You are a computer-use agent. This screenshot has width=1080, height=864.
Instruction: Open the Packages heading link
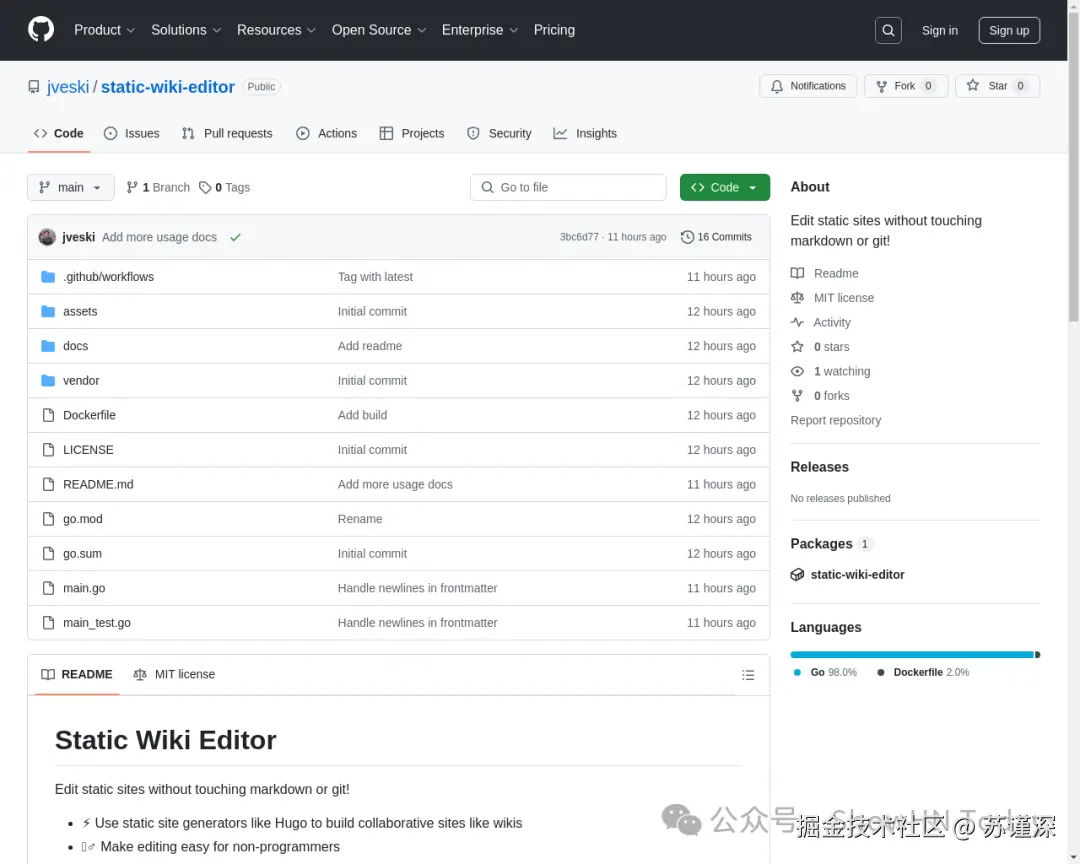click(x=821, y=544)
